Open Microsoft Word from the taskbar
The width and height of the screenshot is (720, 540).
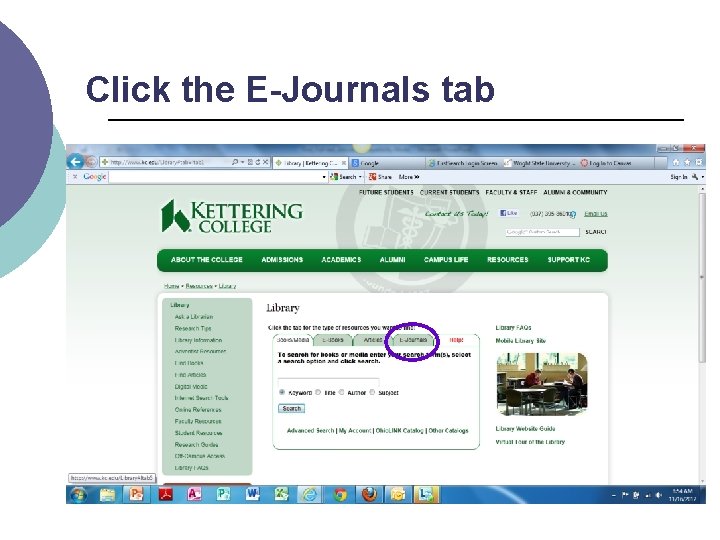tap(253, 495)
